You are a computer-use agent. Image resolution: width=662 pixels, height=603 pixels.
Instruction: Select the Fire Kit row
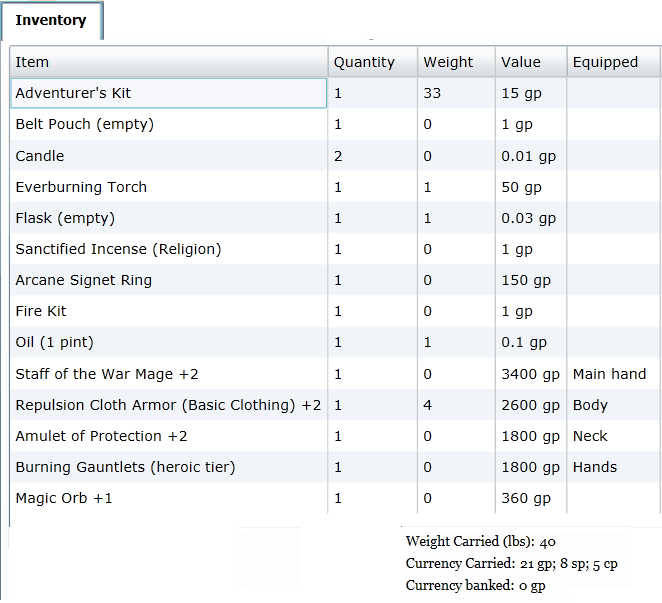(41, 311)
